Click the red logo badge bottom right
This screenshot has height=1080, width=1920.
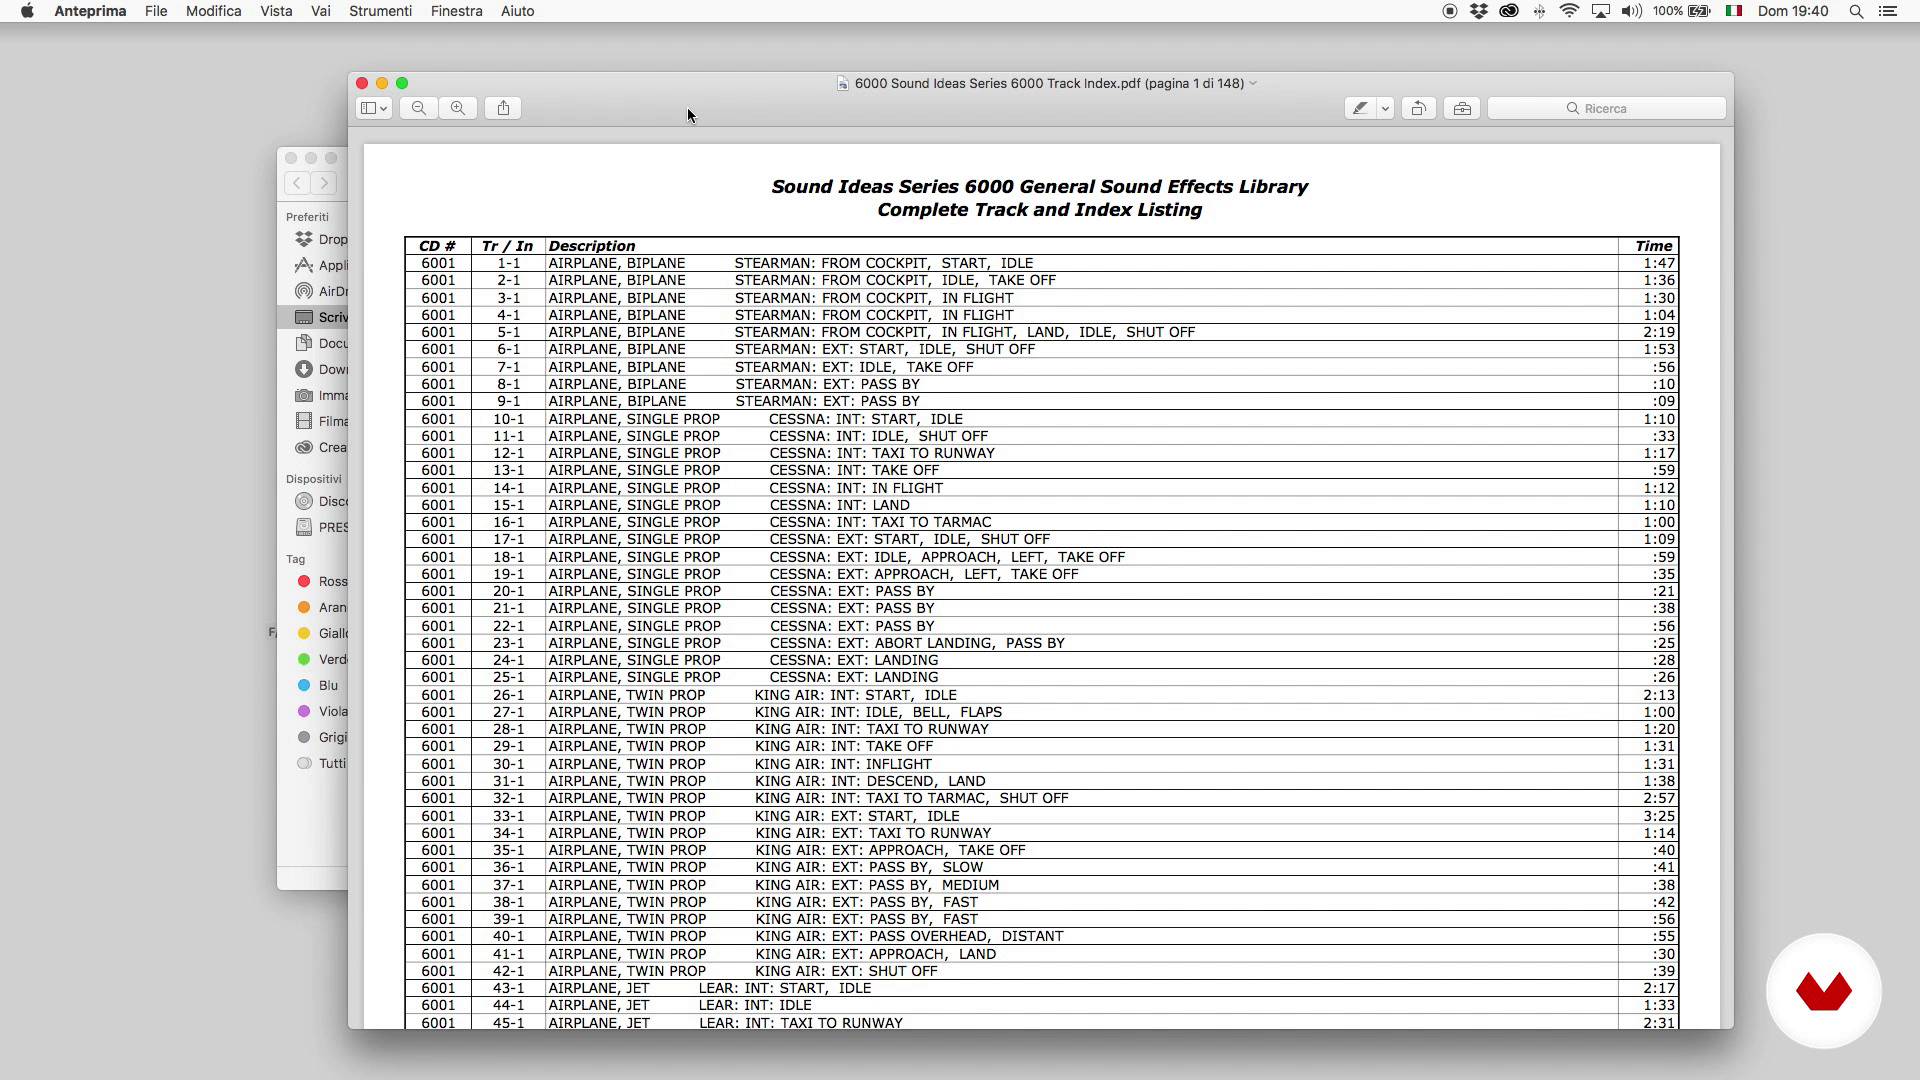click(x=1824, y=991)
